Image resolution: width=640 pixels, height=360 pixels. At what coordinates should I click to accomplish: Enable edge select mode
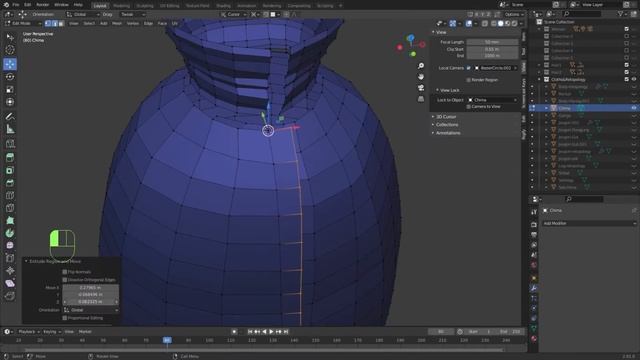[x=54, y=23]
